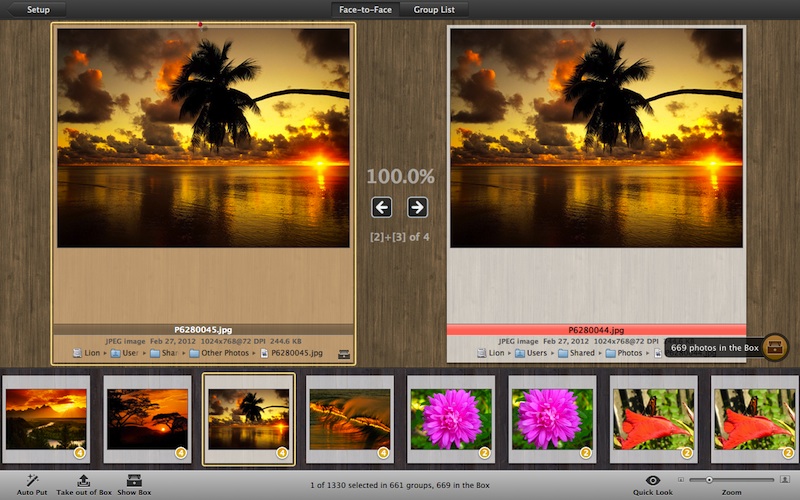Viewport: 800px width, 500px height.
Task: Click the treasure box icon beside the tooltip
Action: 775,347
